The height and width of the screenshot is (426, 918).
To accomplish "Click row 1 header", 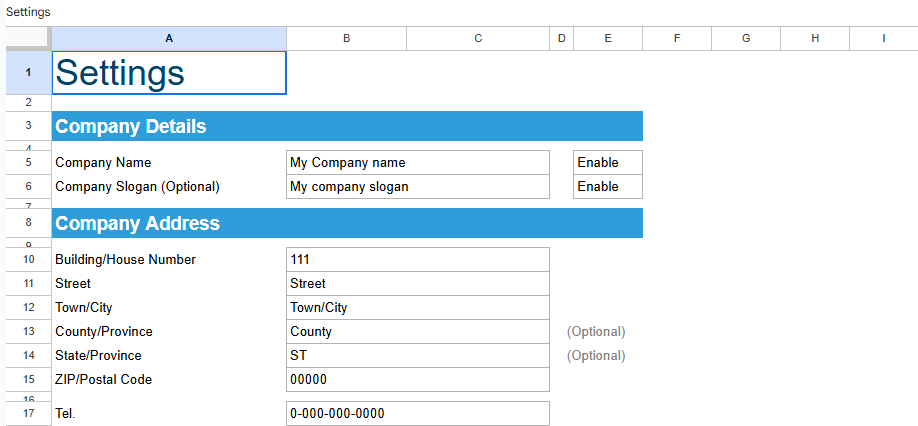I will click(x=28, y=73).
